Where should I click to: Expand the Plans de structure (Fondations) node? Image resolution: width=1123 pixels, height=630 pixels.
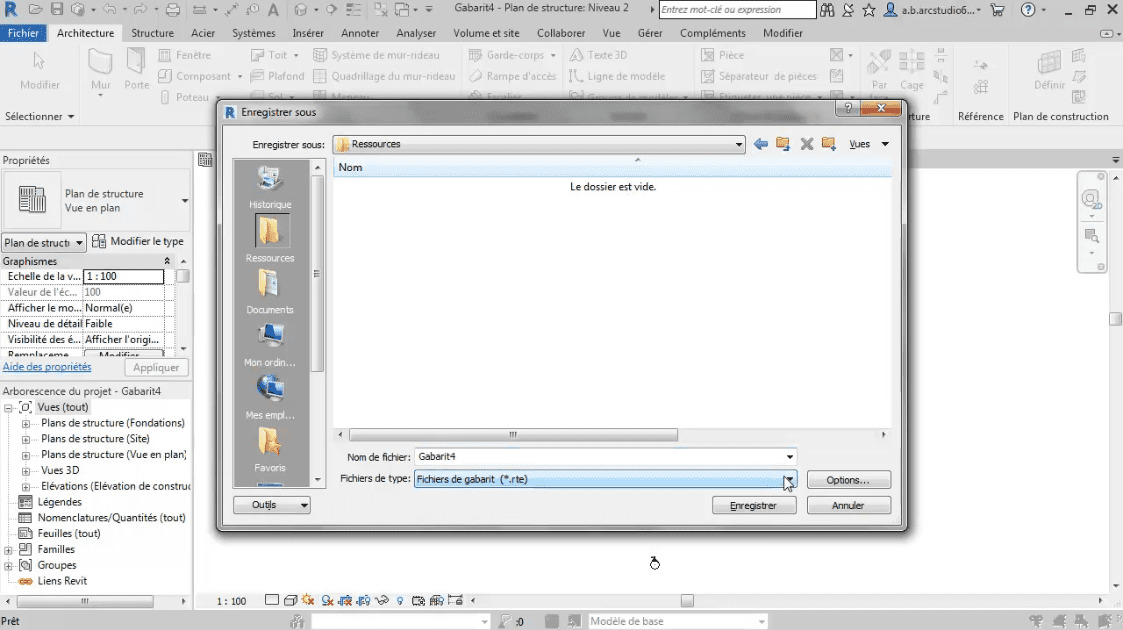click(26, 423)
